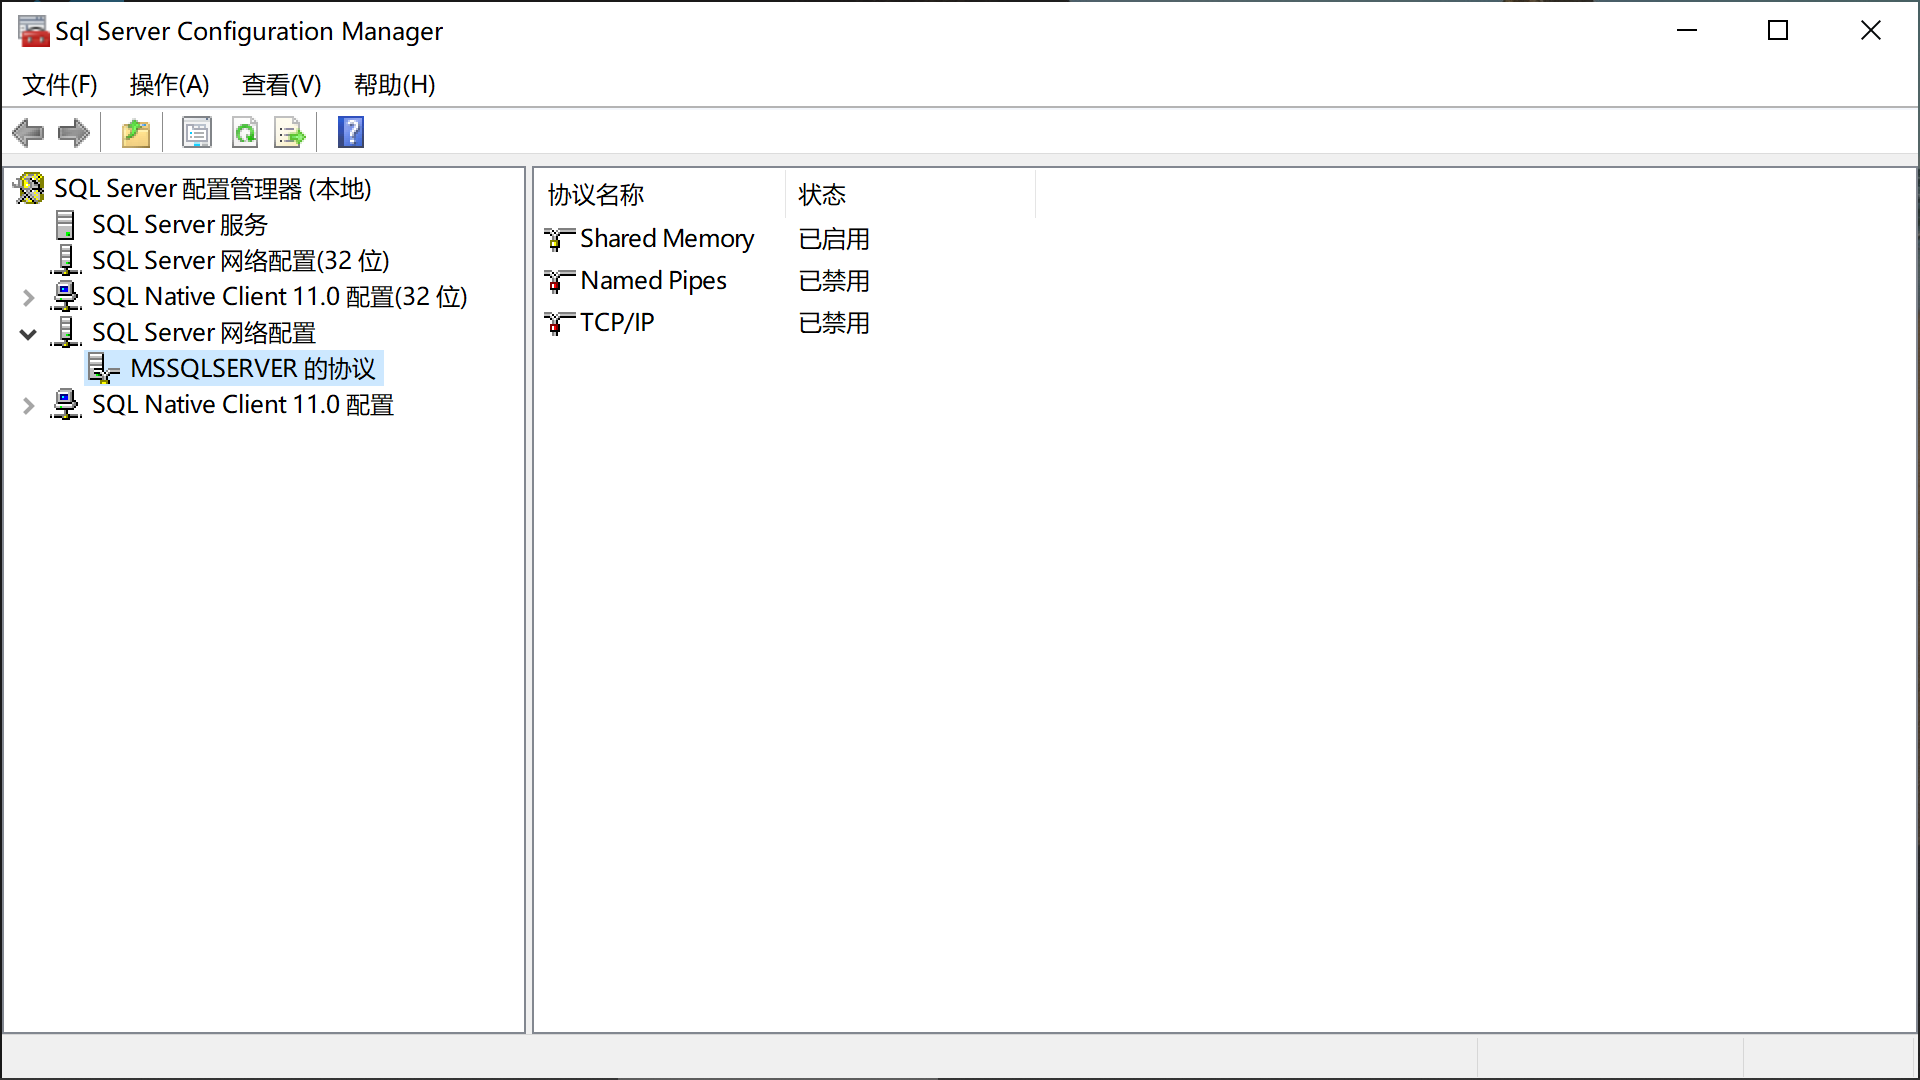Open the 文件(F) menu
Screen dimensions: 1920x1080
point(60,85)
